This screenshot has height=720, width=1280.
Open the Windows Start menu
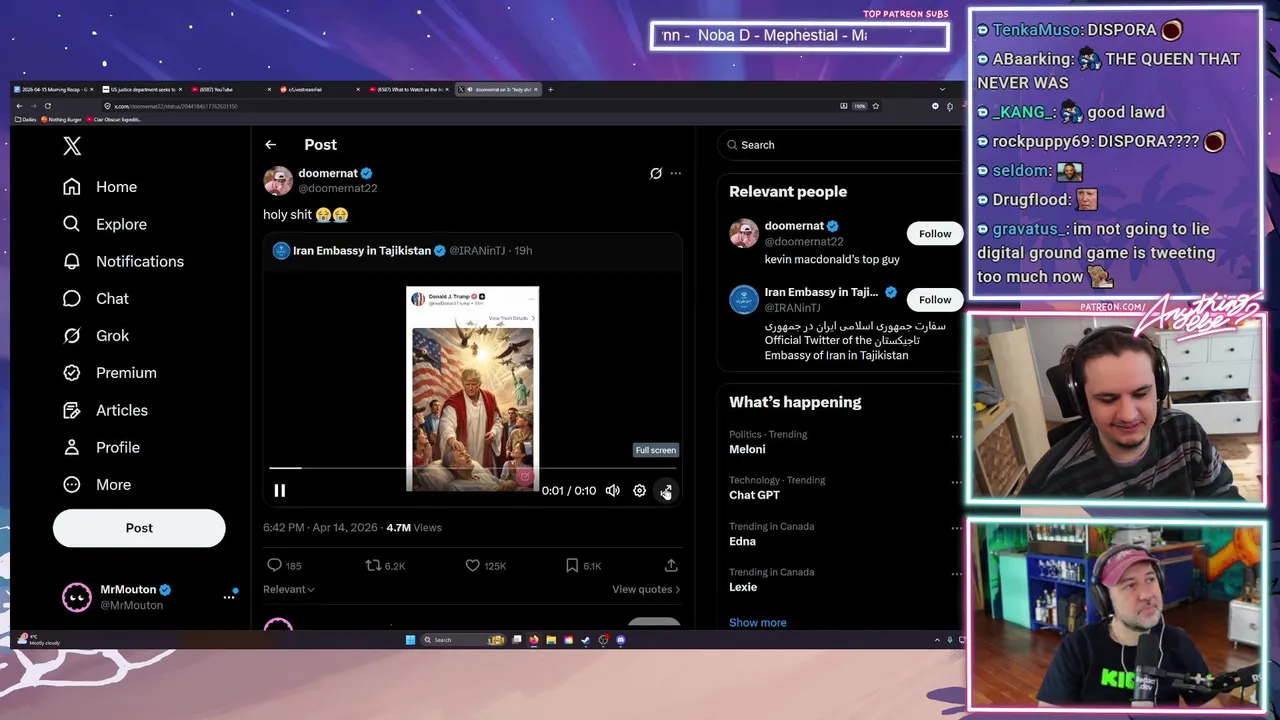pyautogui.click(x=410, y=640)
